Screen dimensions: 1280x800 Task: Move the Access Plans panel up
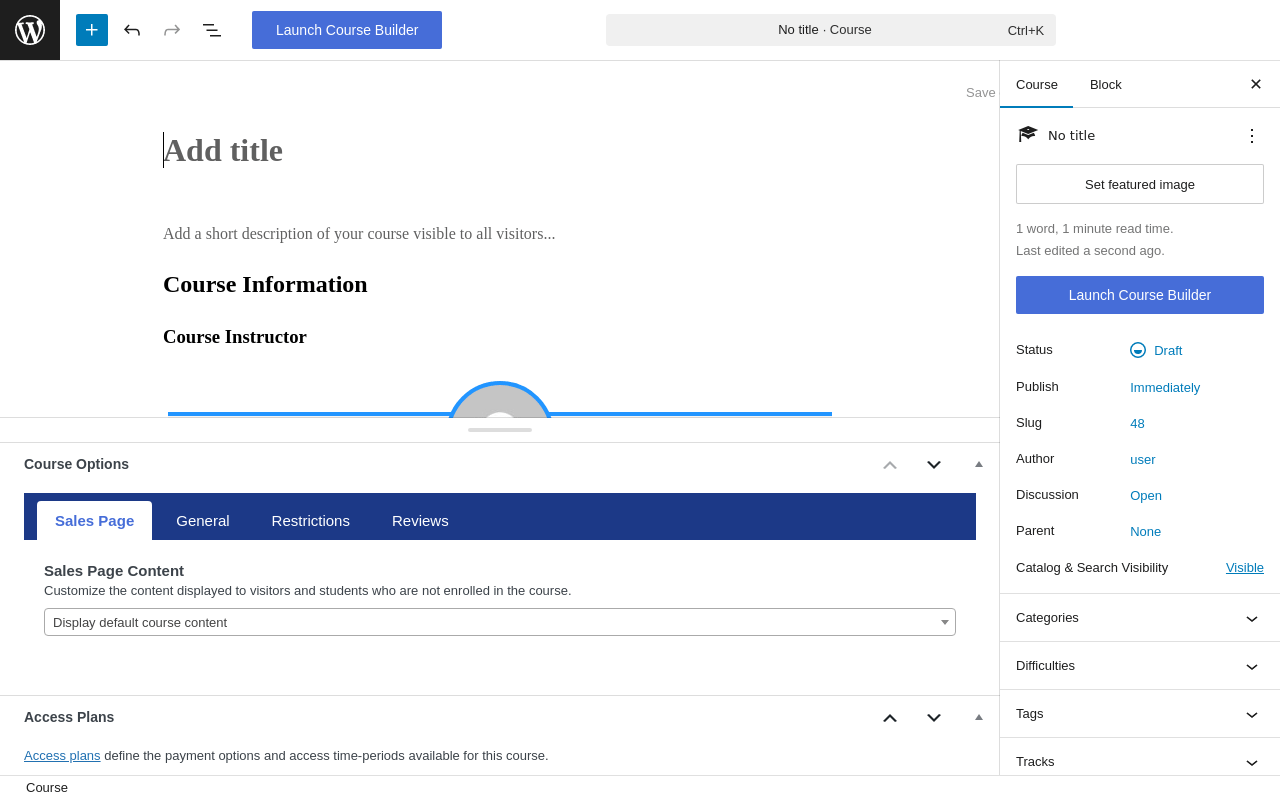point(890,718)
